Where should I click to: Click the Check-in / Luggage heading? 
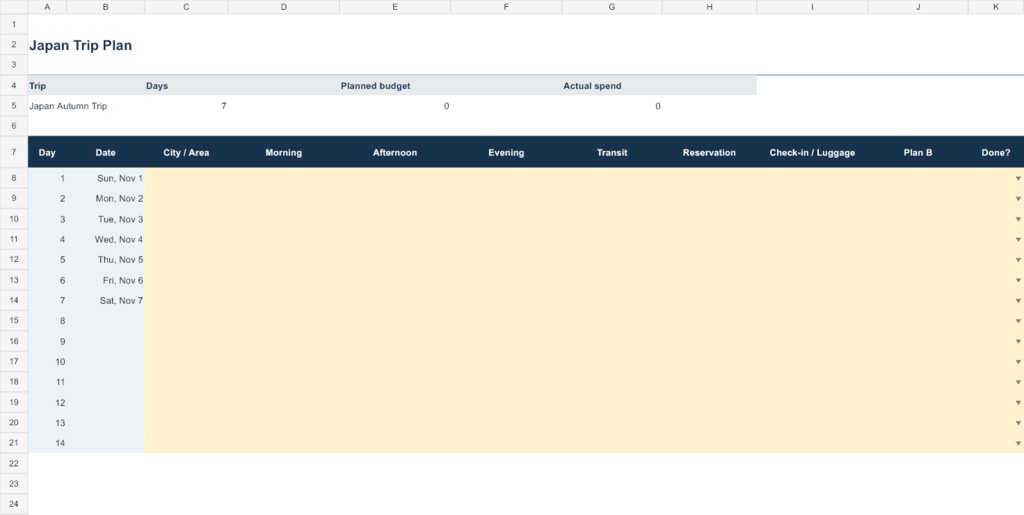click(812, 153)
